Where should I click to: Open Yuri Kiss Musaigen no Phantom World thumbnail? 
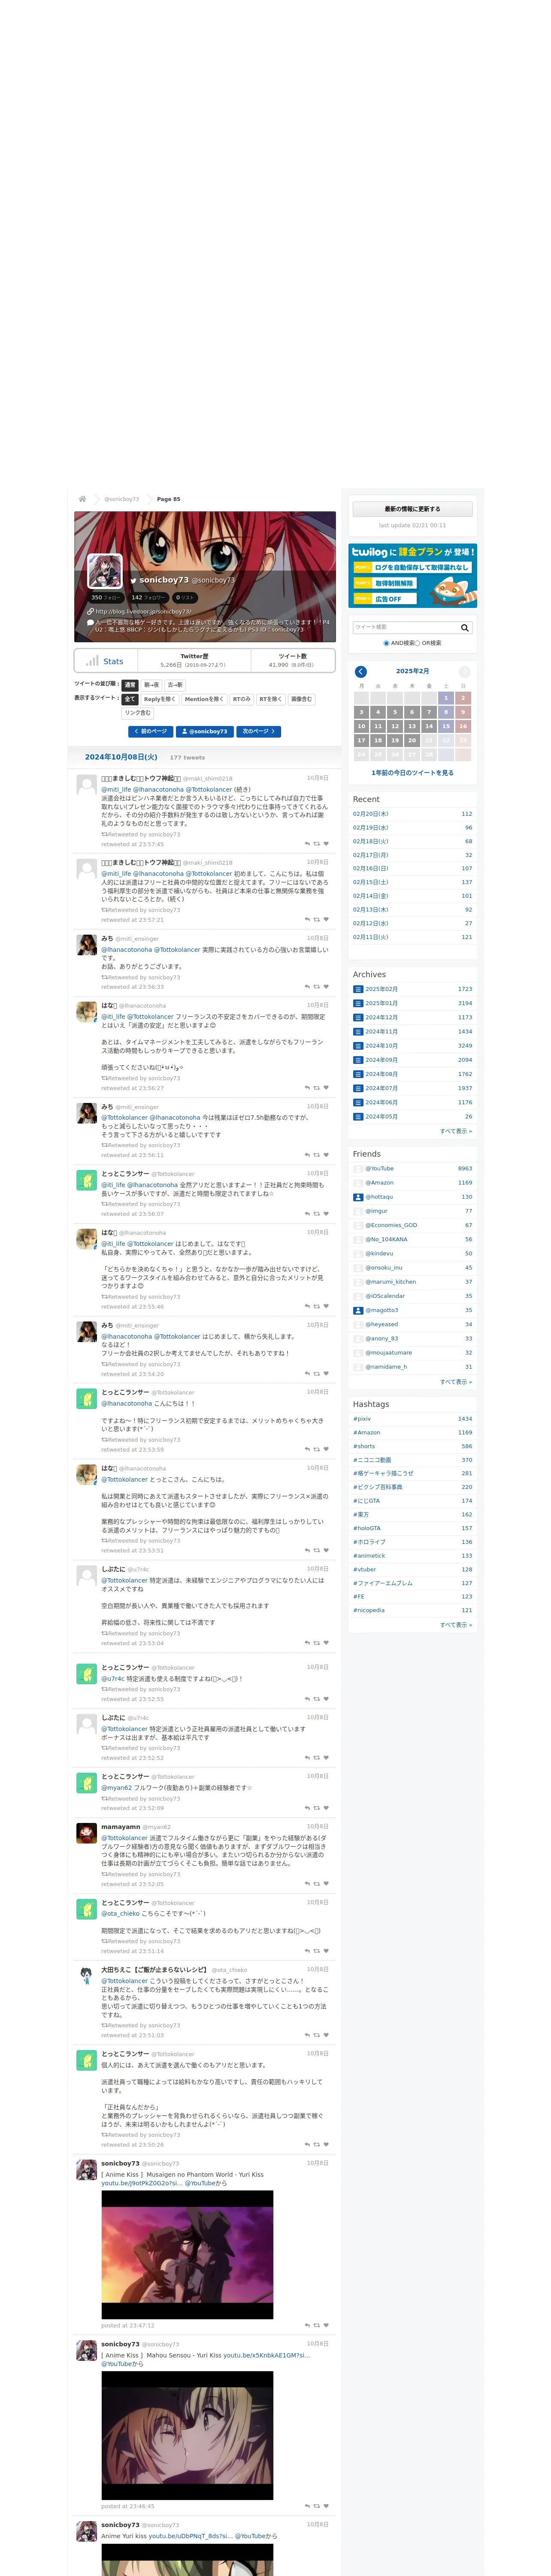(x=187, y=2254)
